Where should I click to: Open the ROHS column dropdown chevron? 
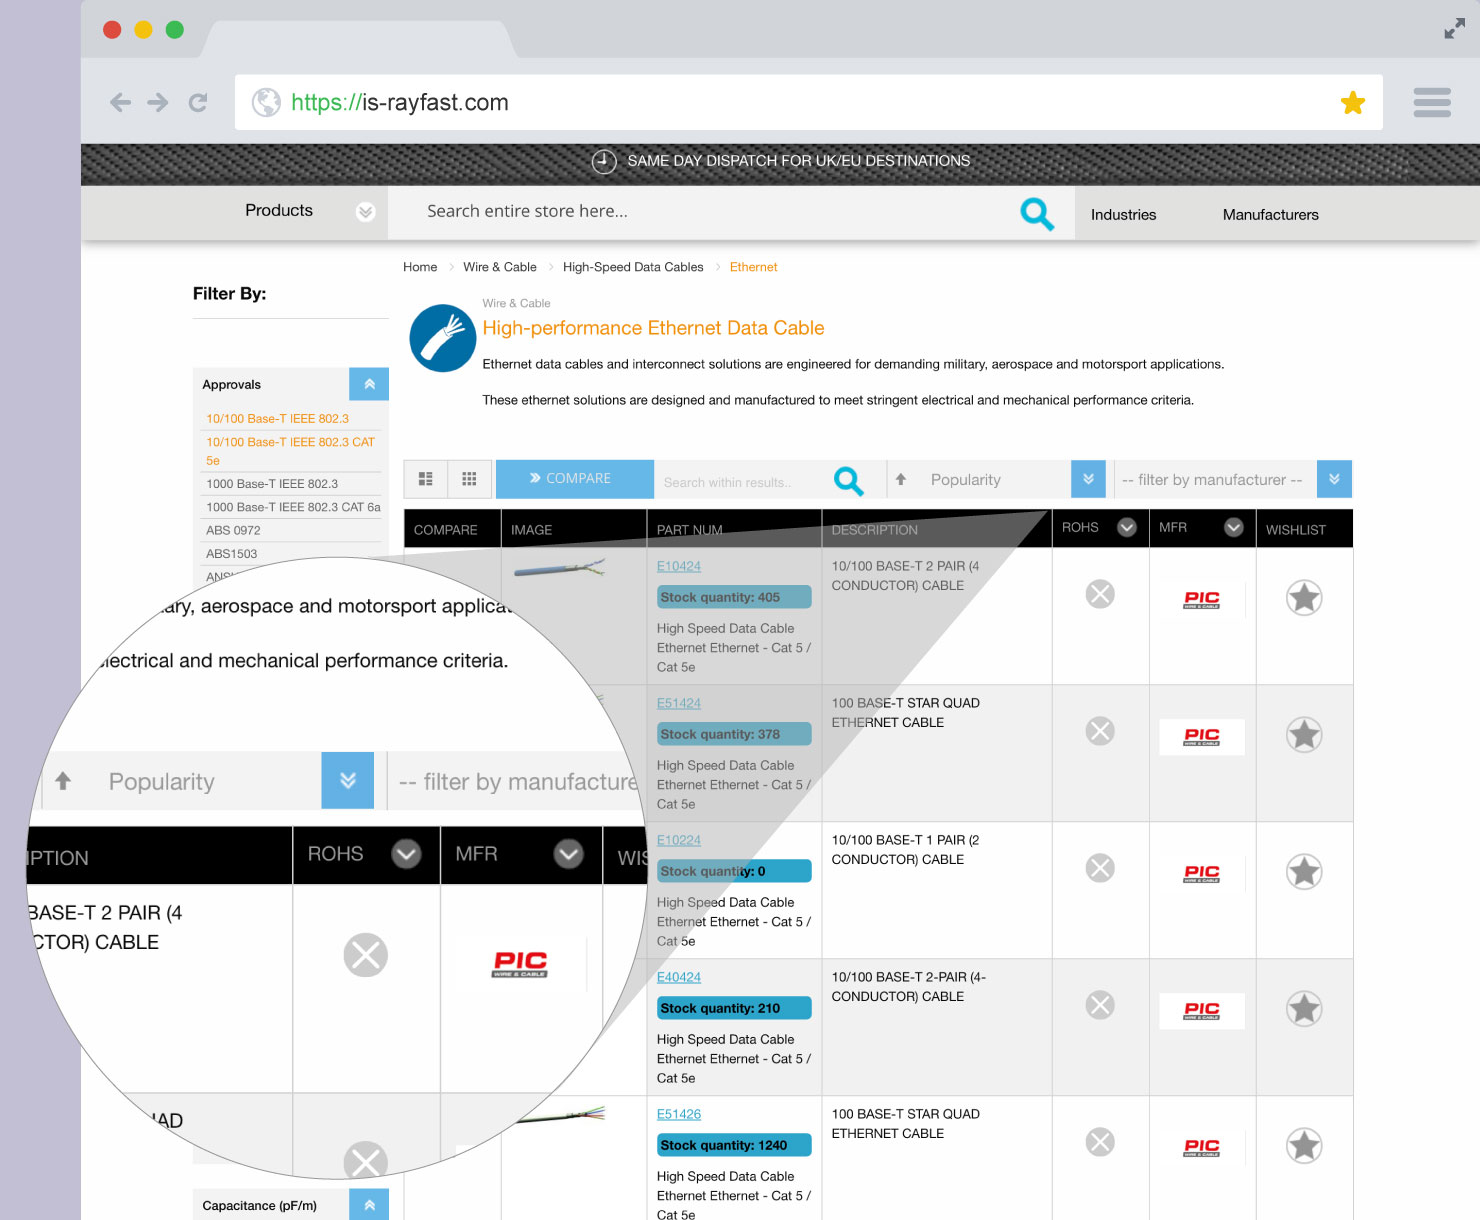(1127, 527)
